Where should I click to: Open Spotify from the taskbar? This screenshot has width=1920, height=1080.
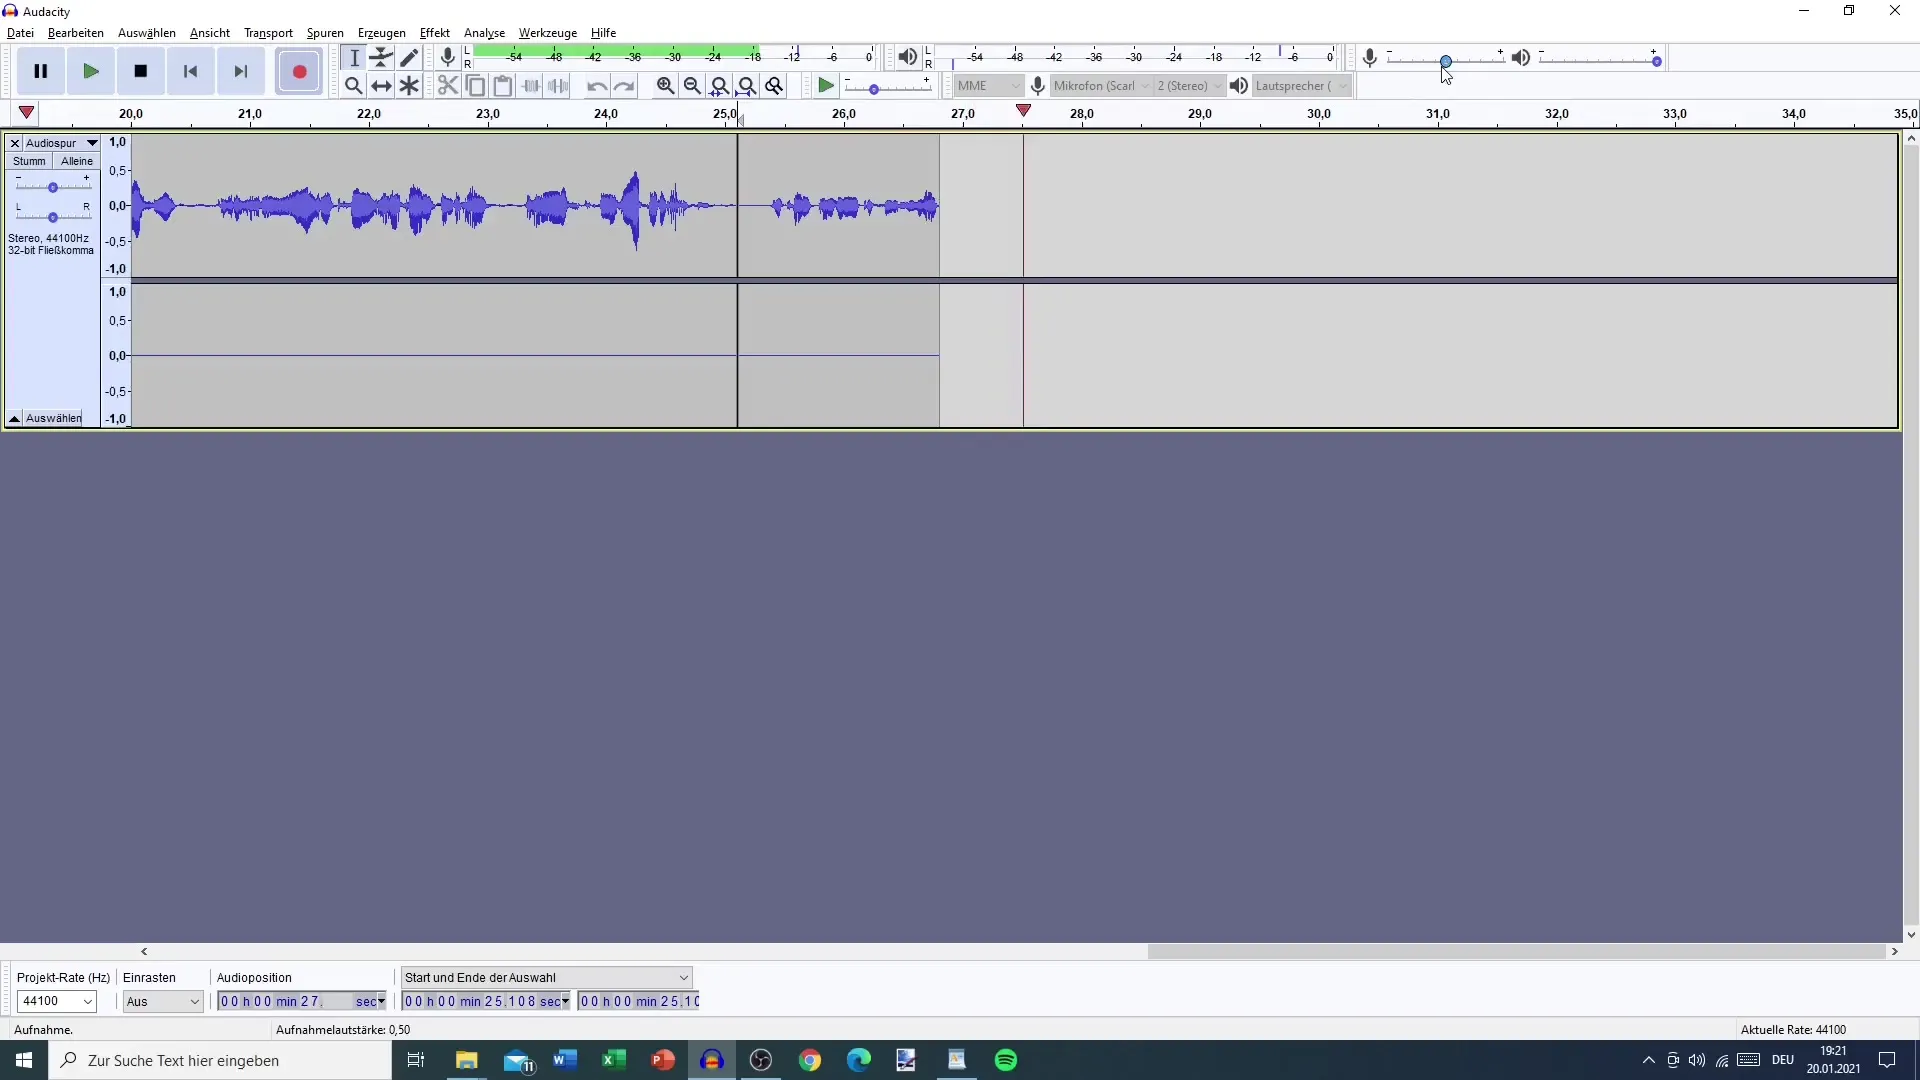click(1006, 1060)
